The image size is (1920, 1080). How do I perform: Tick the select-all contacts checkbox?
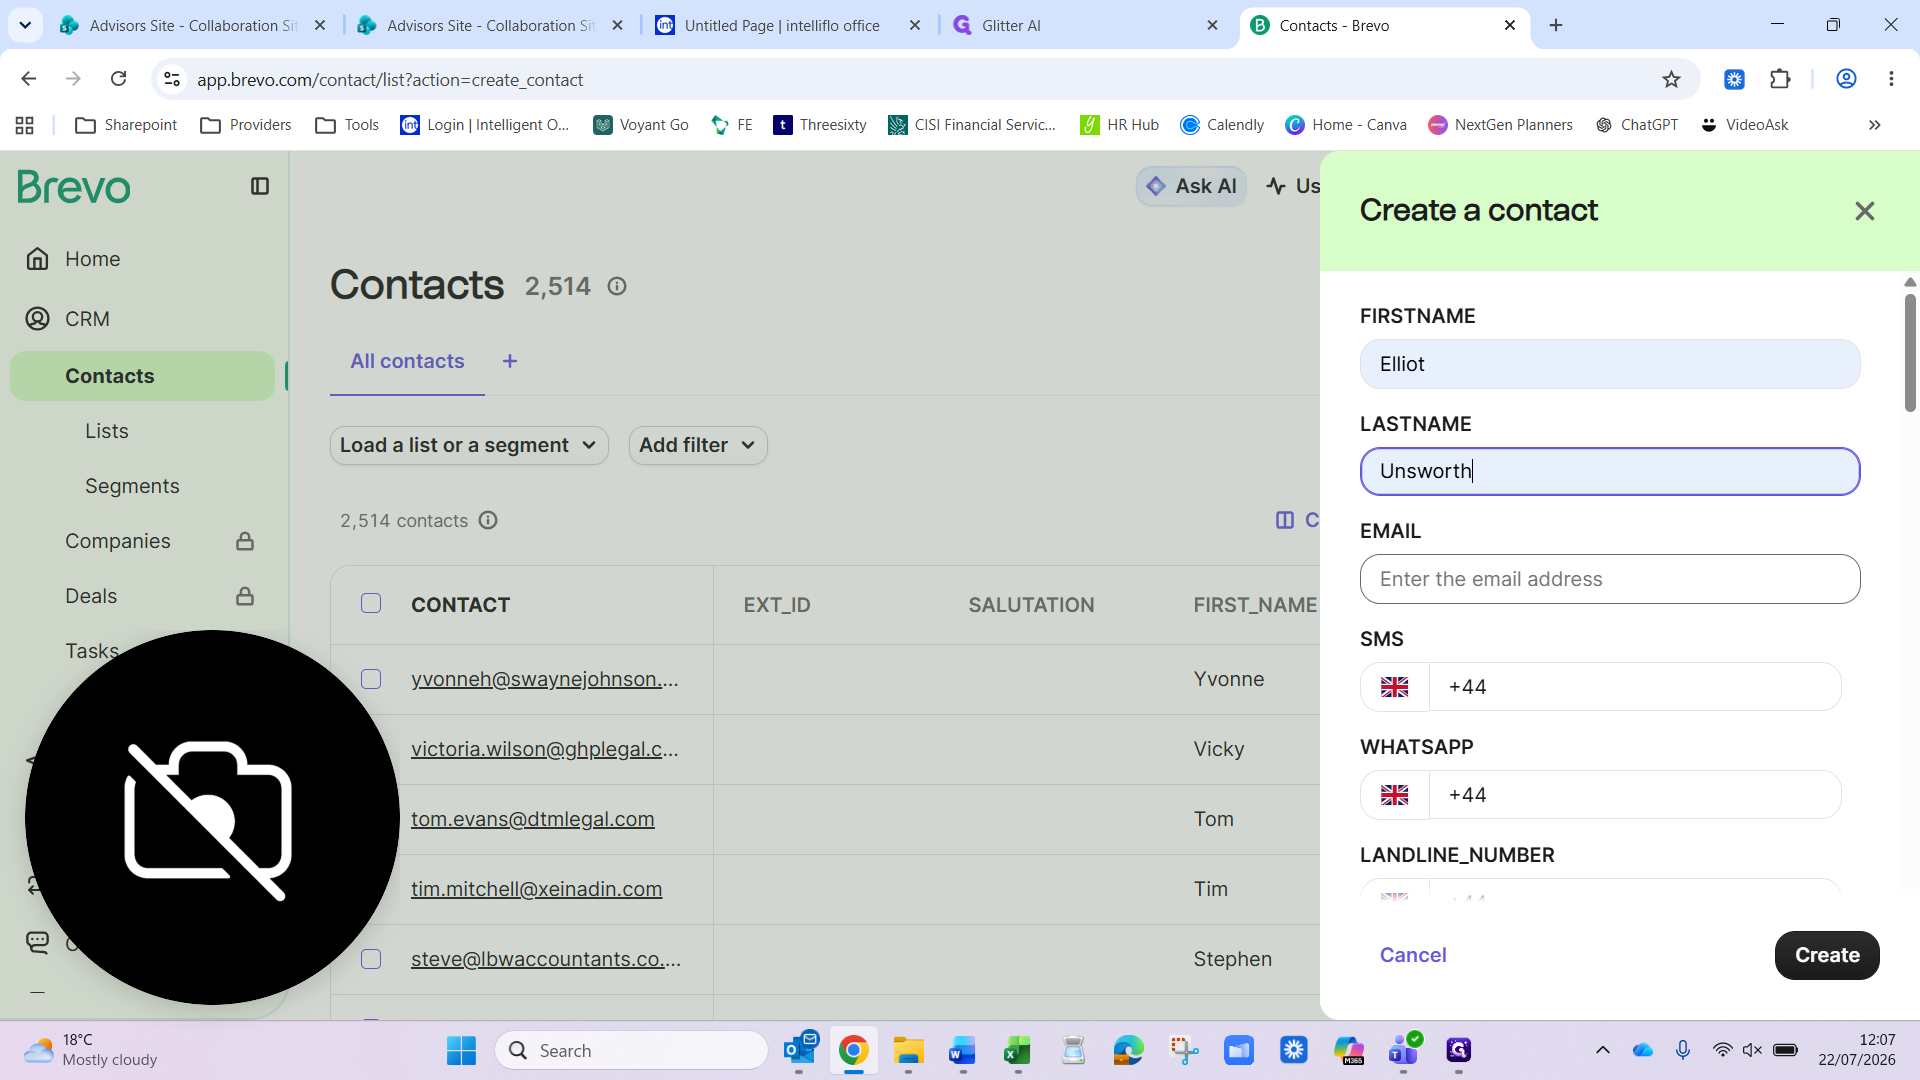tap(371, 603)
